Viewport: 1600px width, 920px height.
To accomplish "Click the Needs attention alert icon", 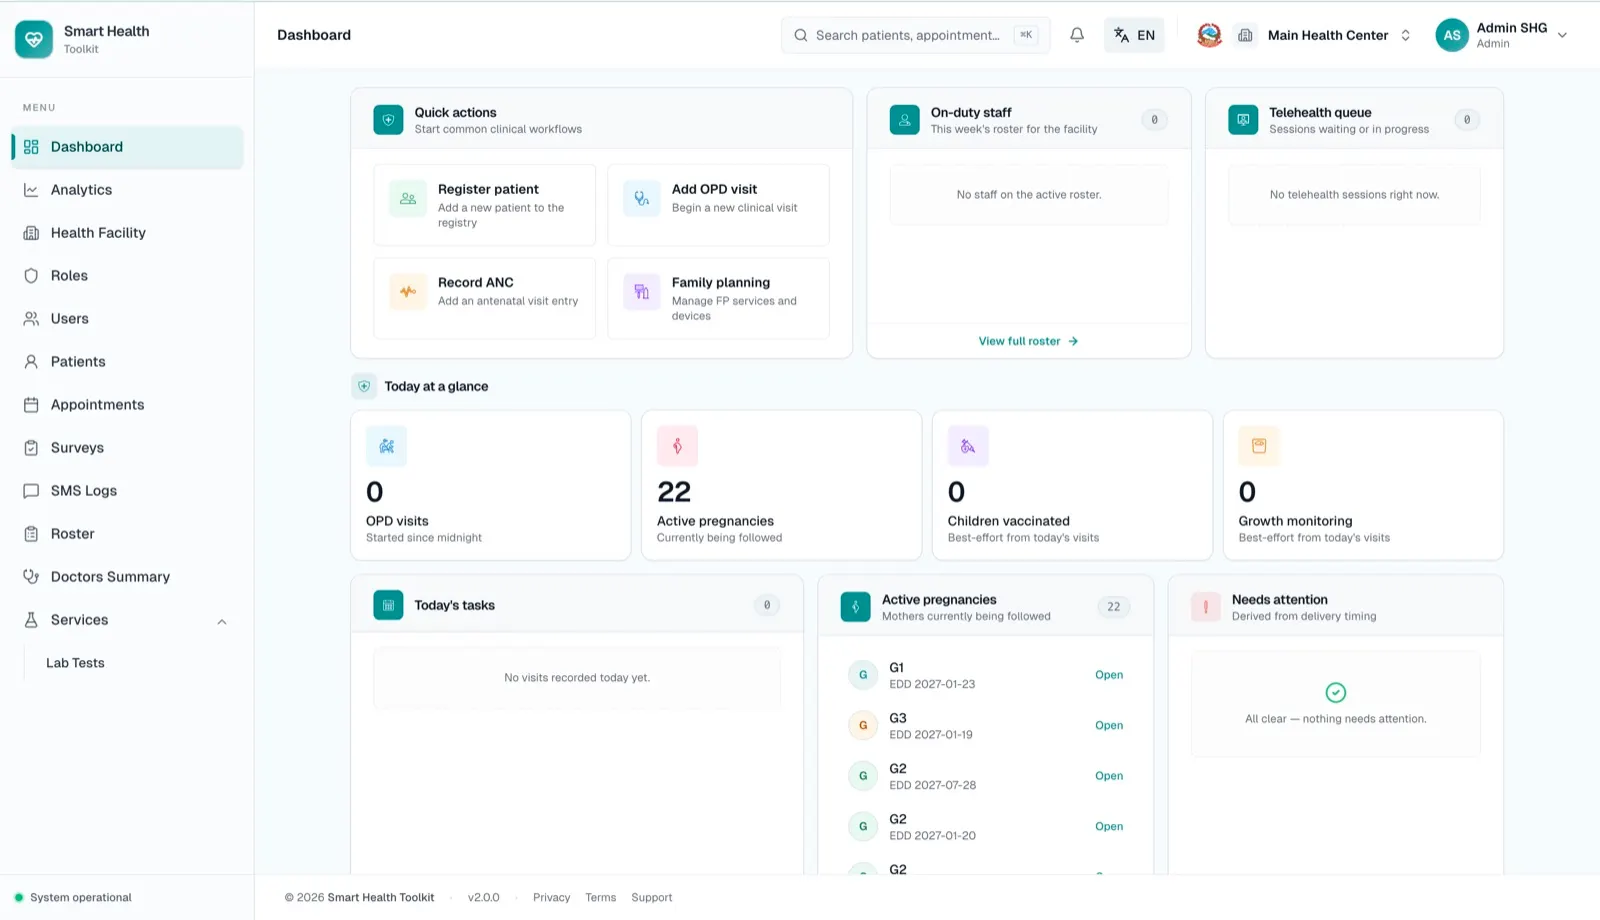I will [x=1205, y=607].
